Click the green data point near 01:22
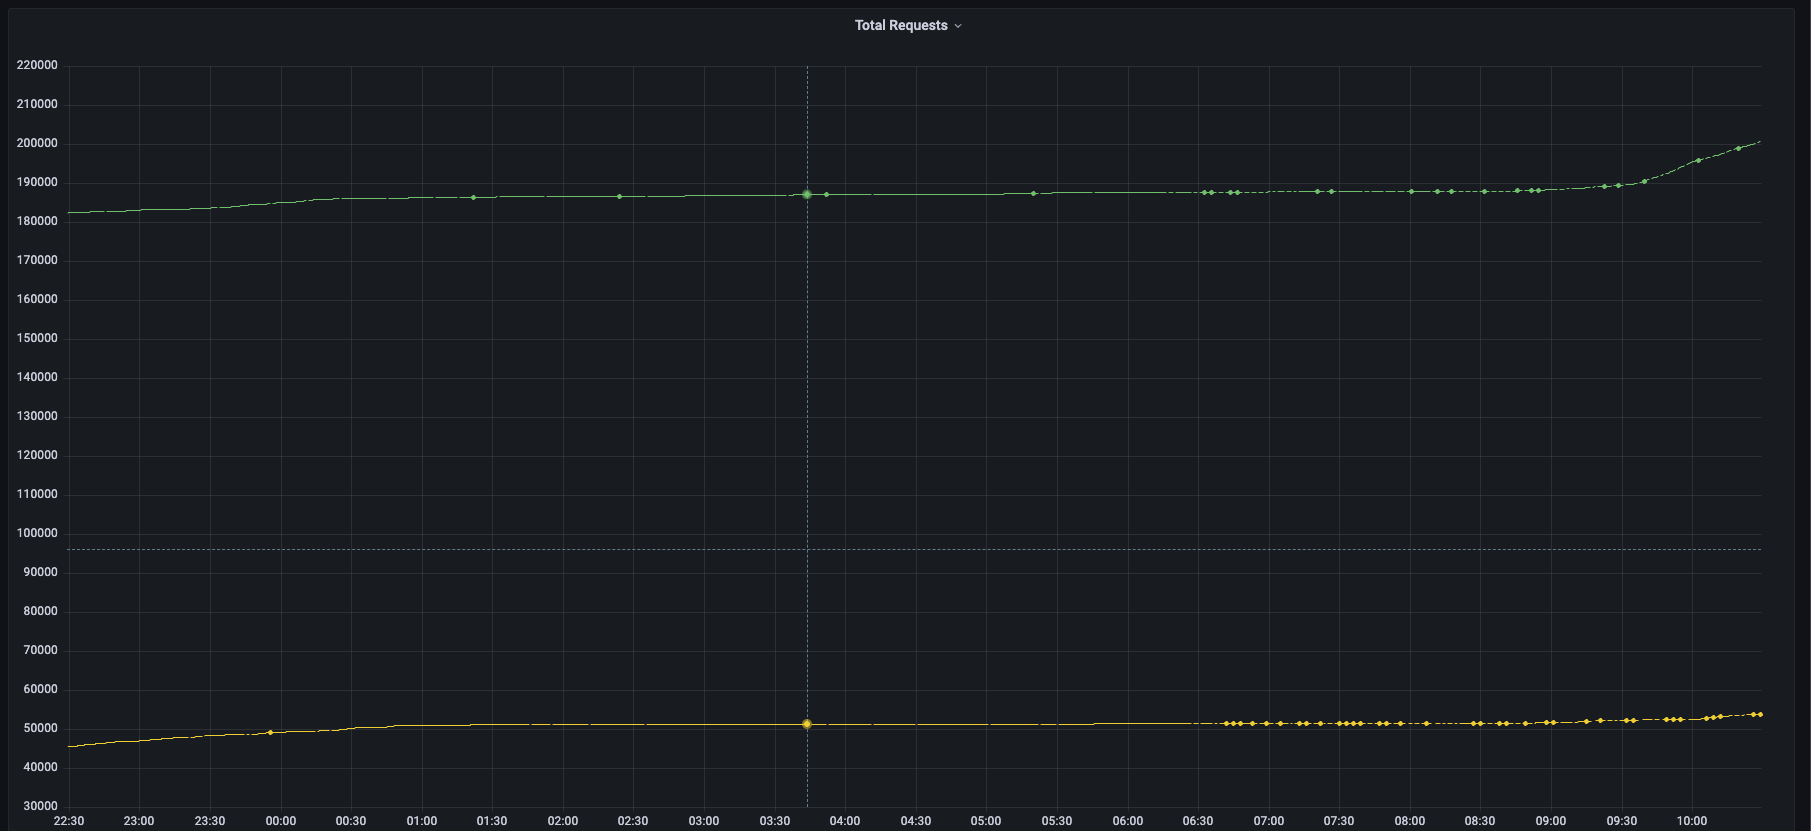This screenshot has height=831, width=1811. pos(473,197)
